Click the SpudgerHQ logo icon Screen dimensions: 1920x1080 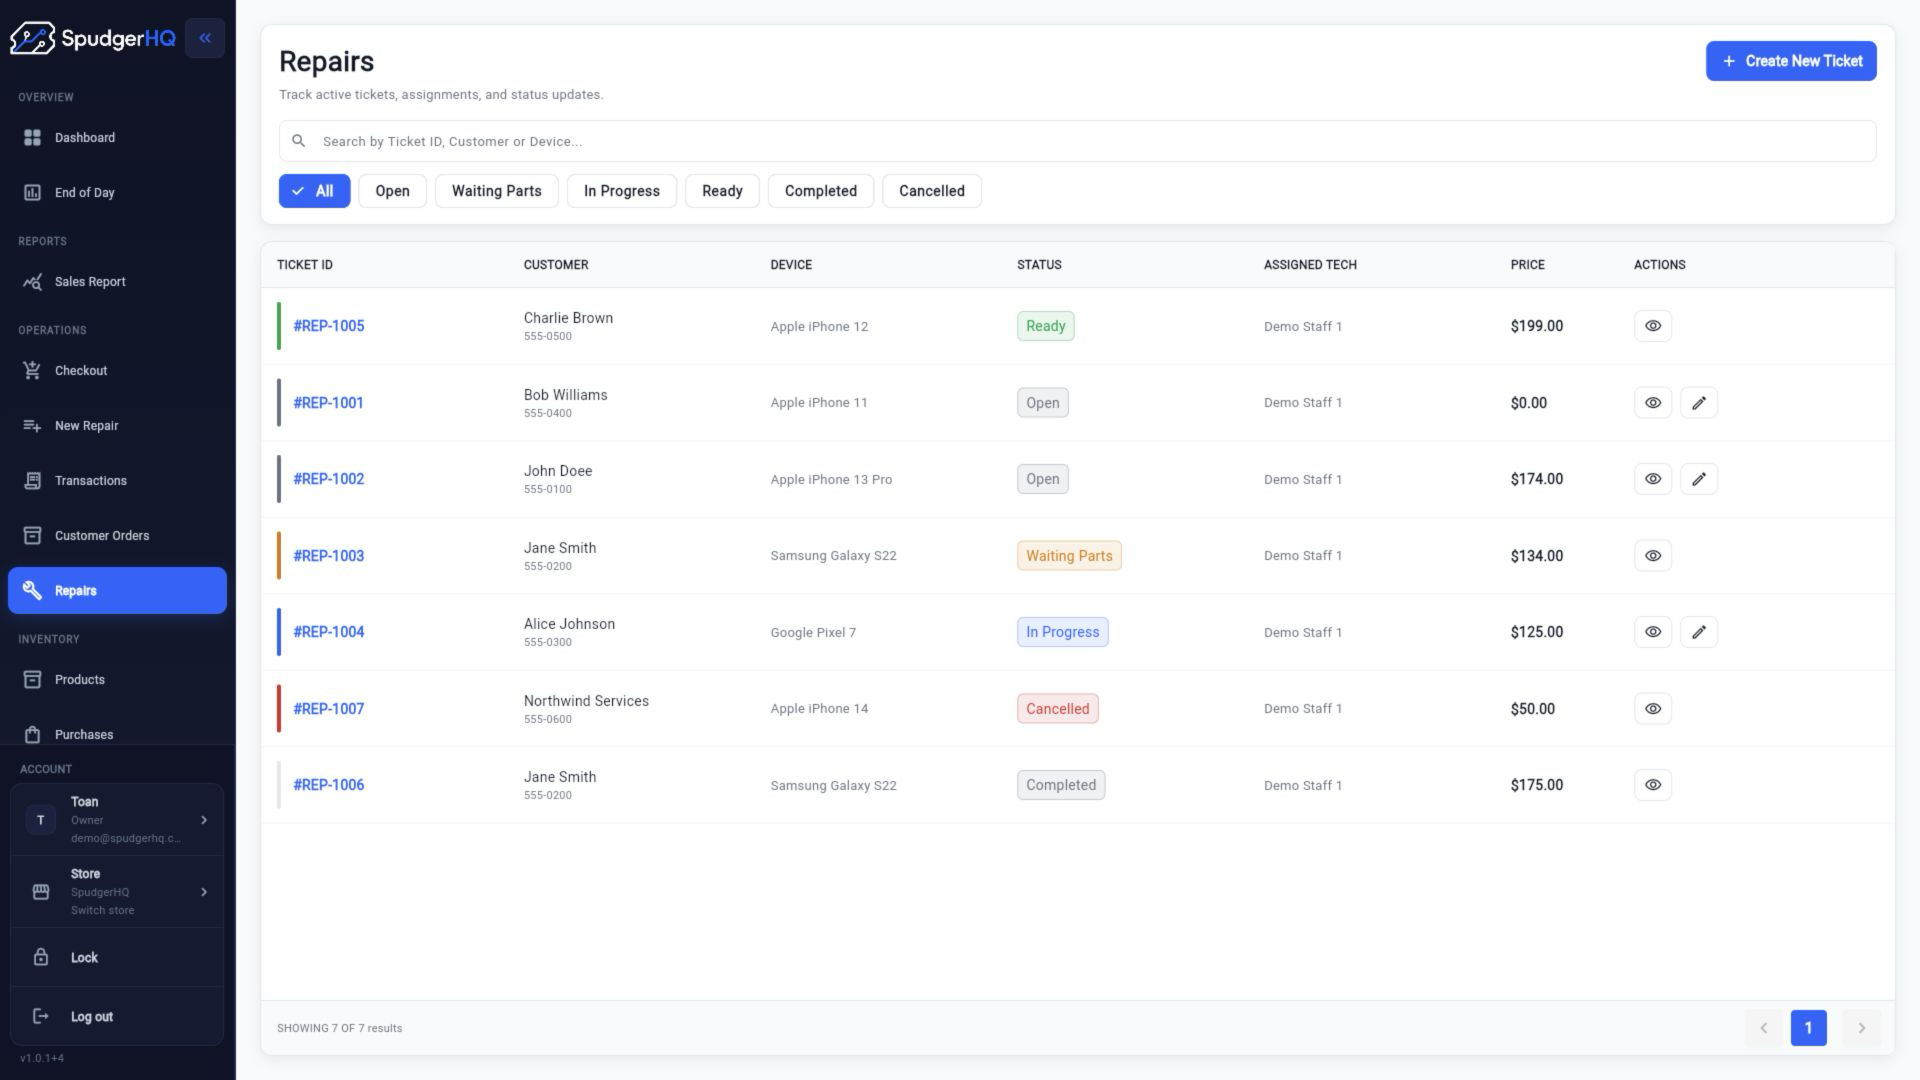click(x=32, y=38)
